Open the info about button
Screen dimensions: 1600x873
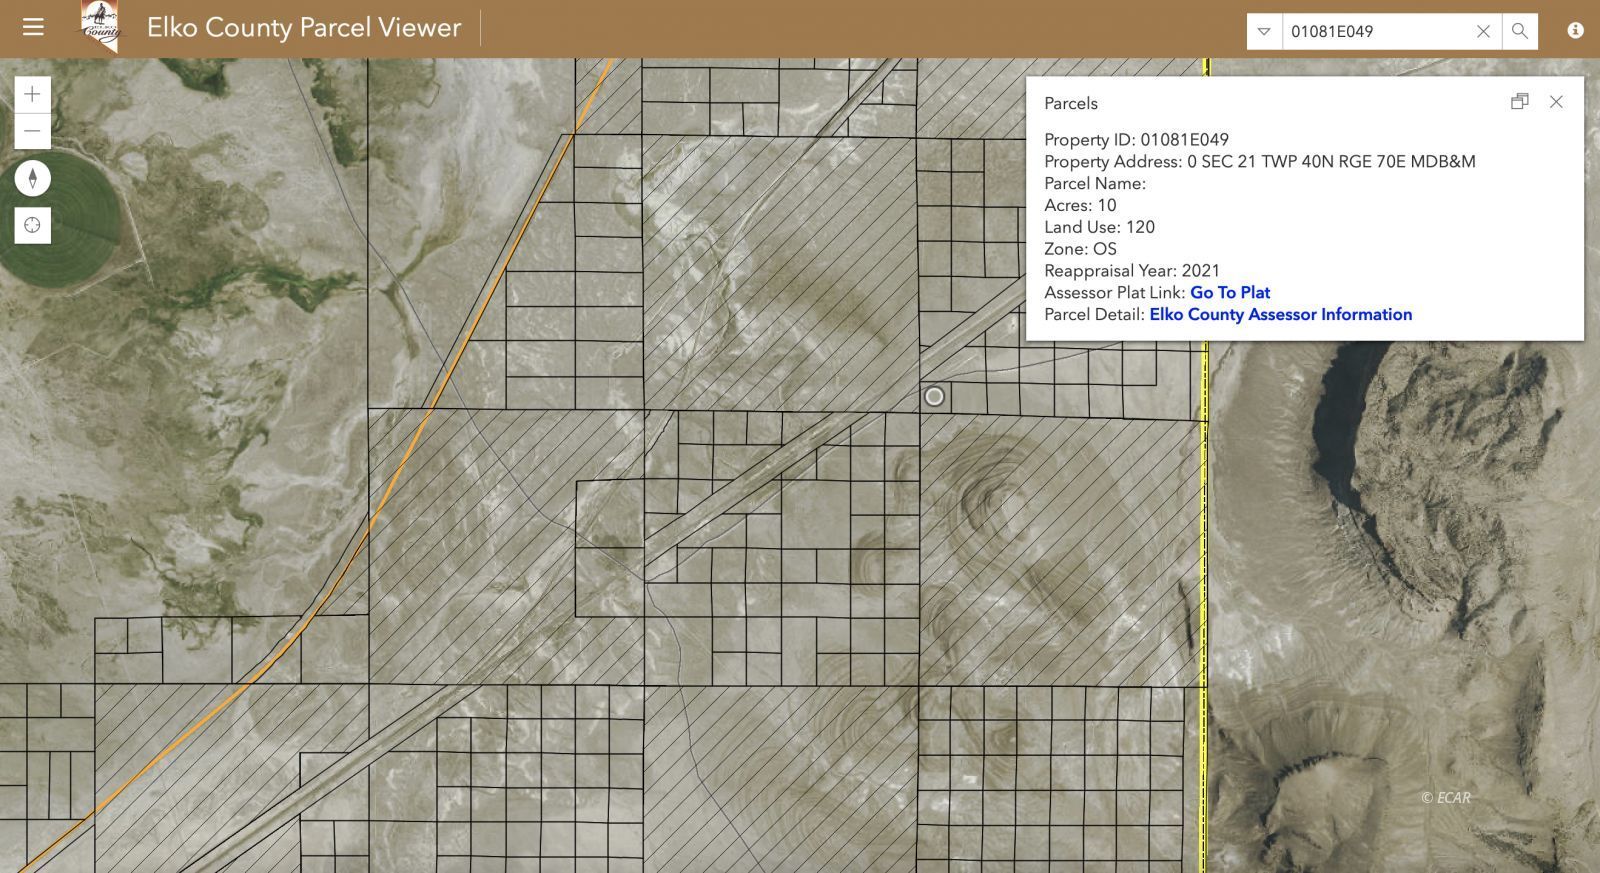click(1575, 31)
